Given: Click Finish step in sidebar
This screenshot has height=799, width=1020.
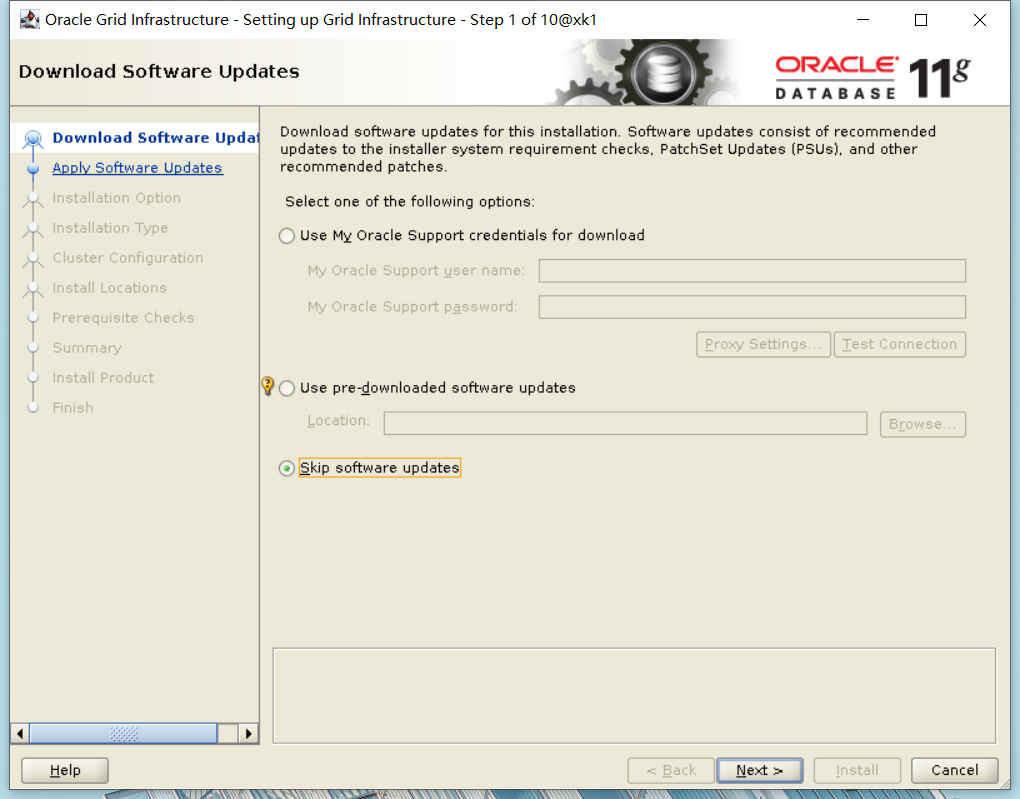Looking at the screenshot, I should [x=73, y=407].
